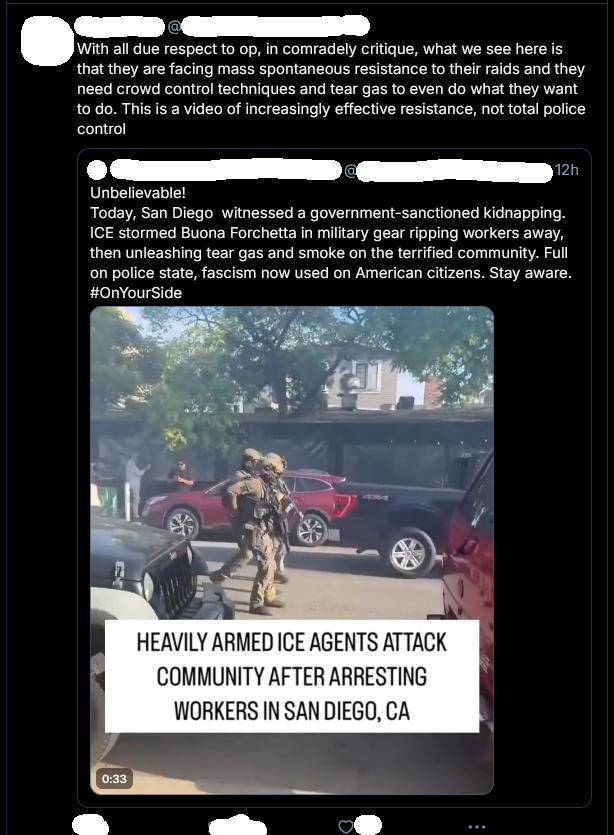Click the quoted text mentioning Buona Forchetta
614x835 pixels.
pos(326,233)
